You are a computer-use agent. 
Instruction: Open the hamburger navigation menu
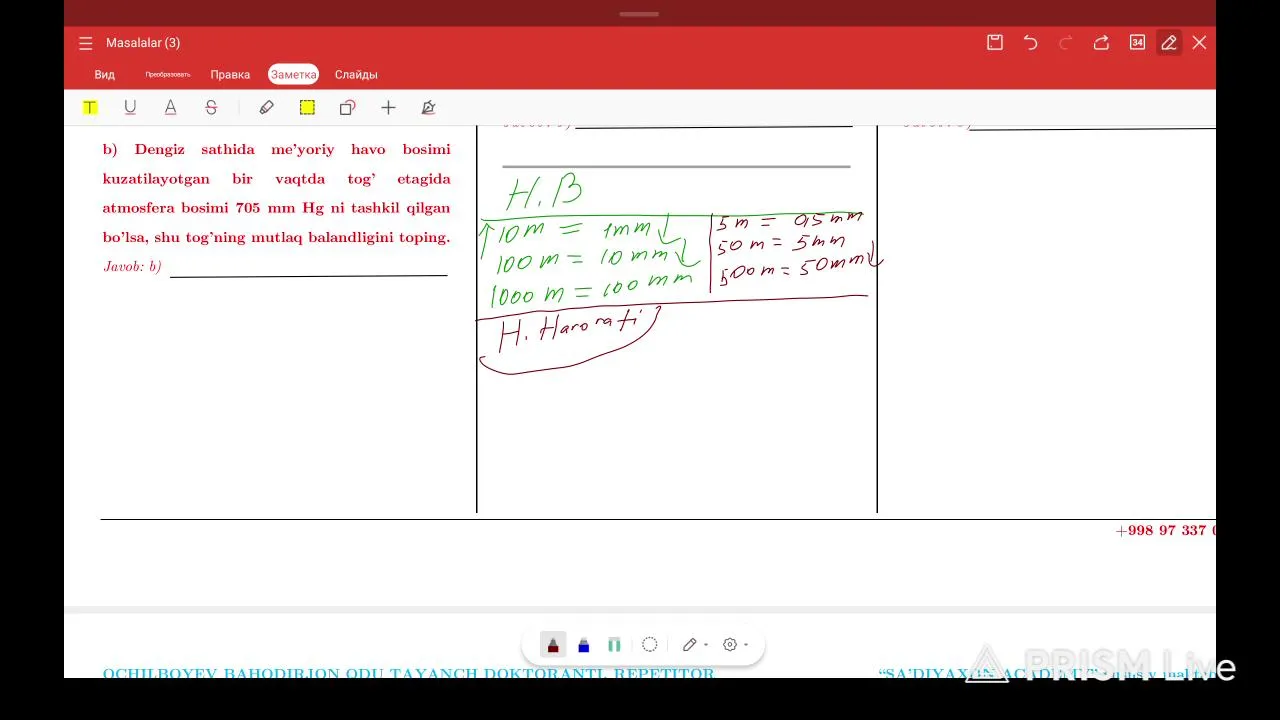85,43
